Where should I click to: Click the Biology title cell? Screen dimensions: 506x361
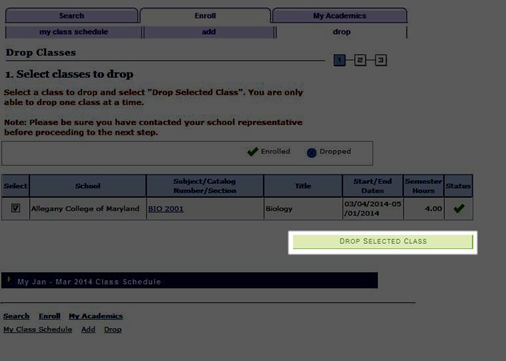coord(303,209)
